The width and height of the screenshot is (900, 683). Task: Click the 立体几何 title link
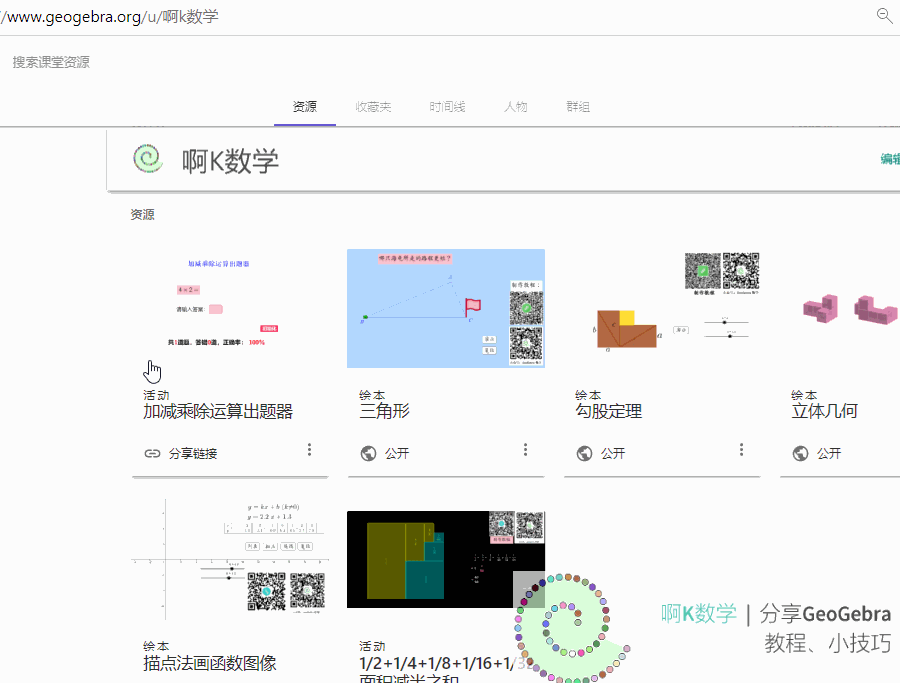point(824,412)
